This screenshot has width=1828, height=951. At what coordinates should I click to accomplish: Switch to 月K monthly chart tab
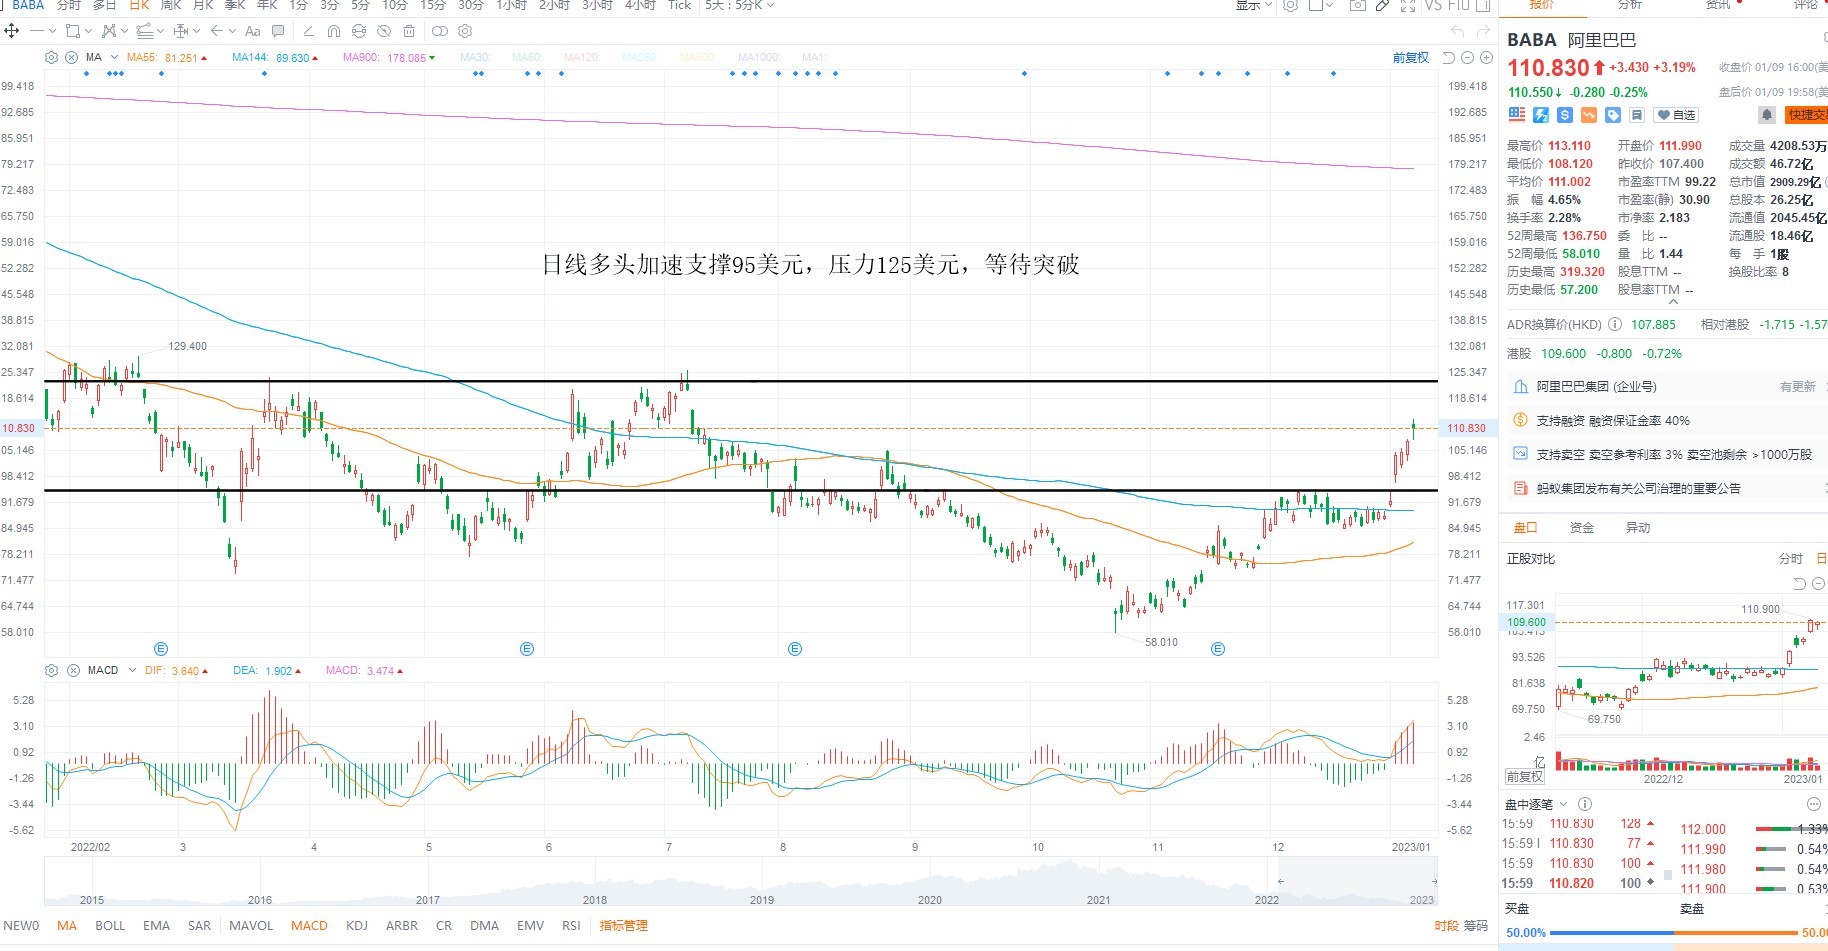coord(203,6)
